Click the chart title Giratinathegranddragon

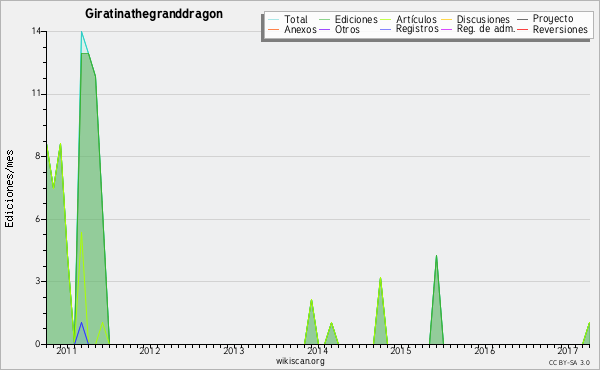coord(154,14)
